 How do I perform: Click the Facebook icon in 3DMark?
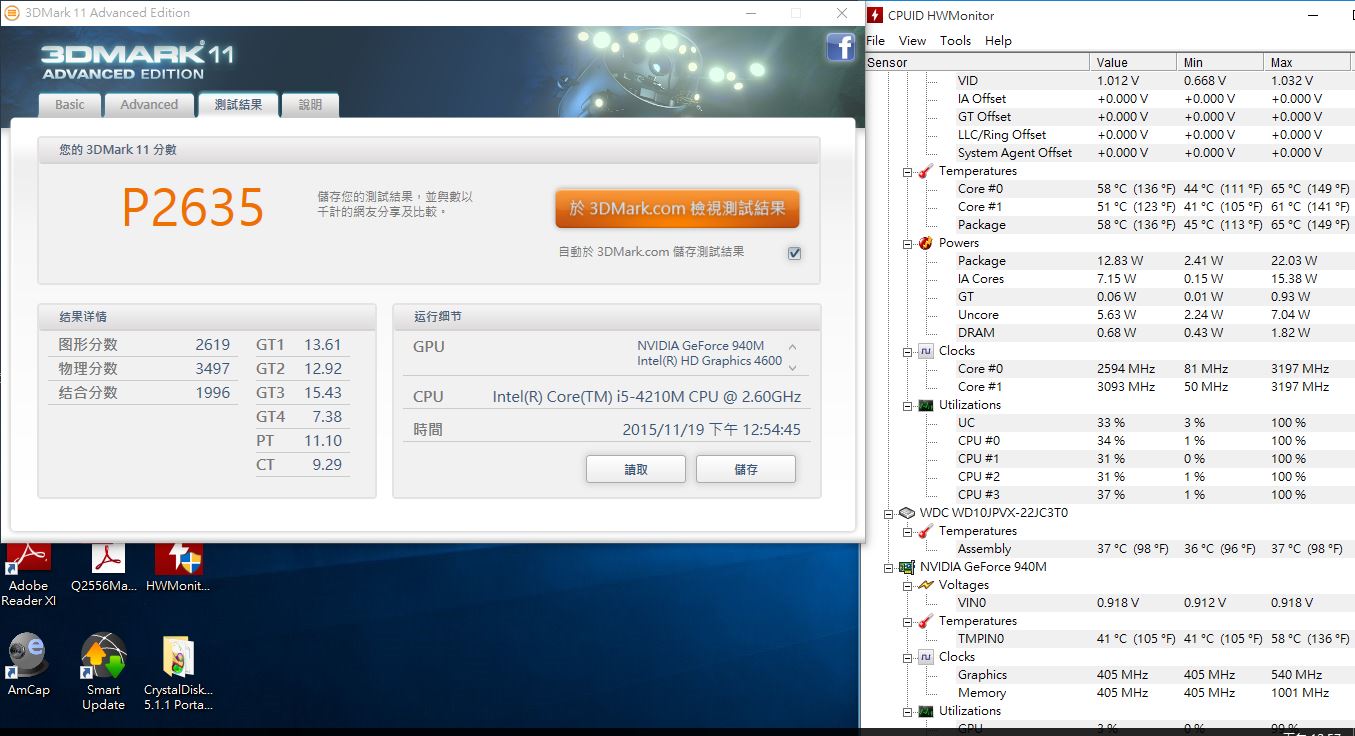point(840,47)
